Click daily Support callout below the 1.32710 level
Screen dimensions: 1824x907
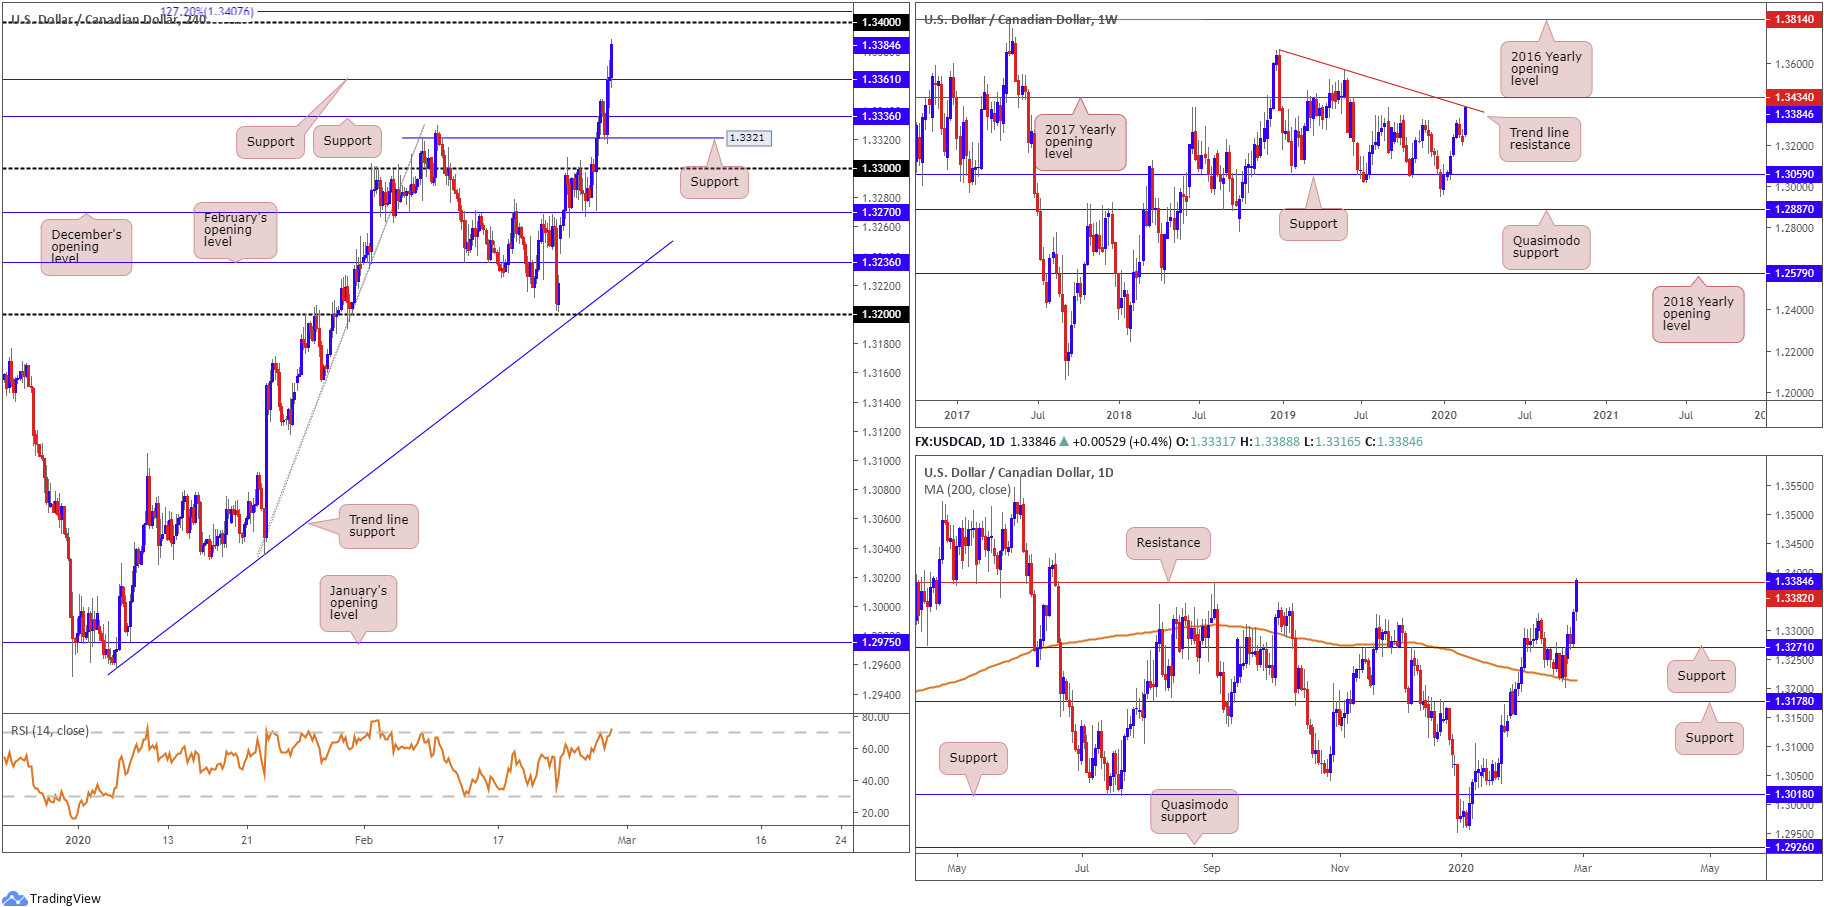click(x=1701, y=676)
